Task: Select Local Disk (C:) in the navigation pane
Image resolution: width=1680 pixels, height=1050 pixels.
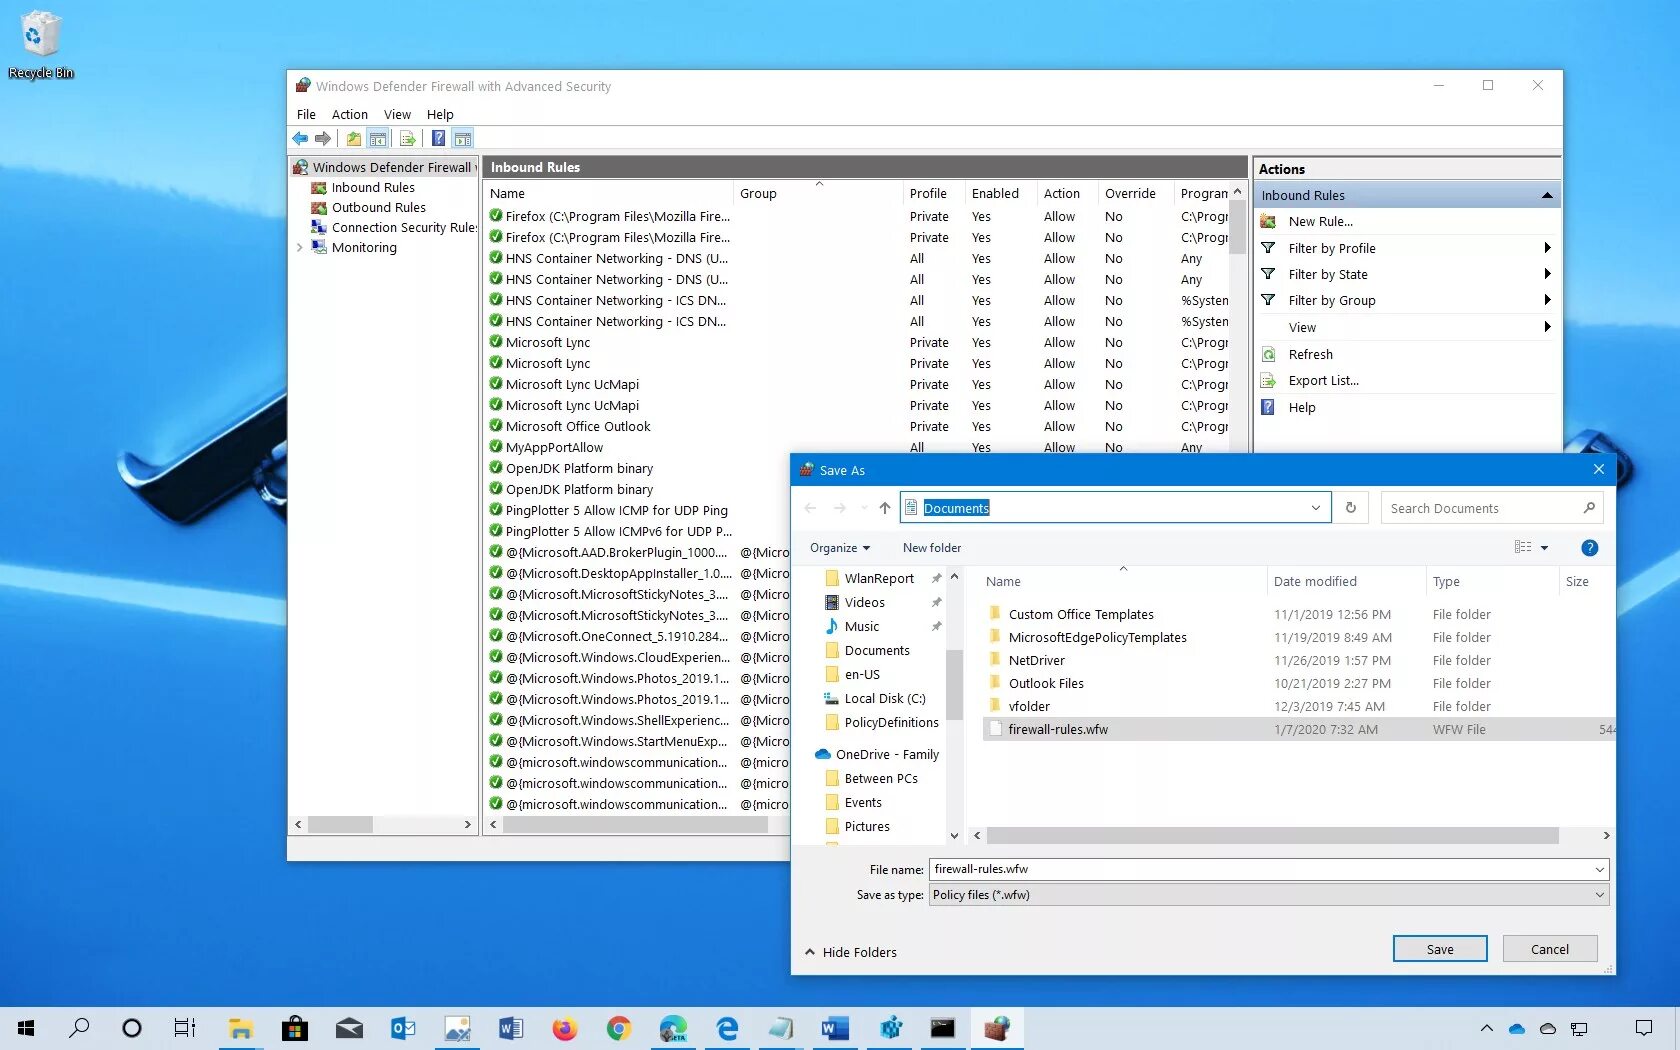Action: (x=884, y=698)
